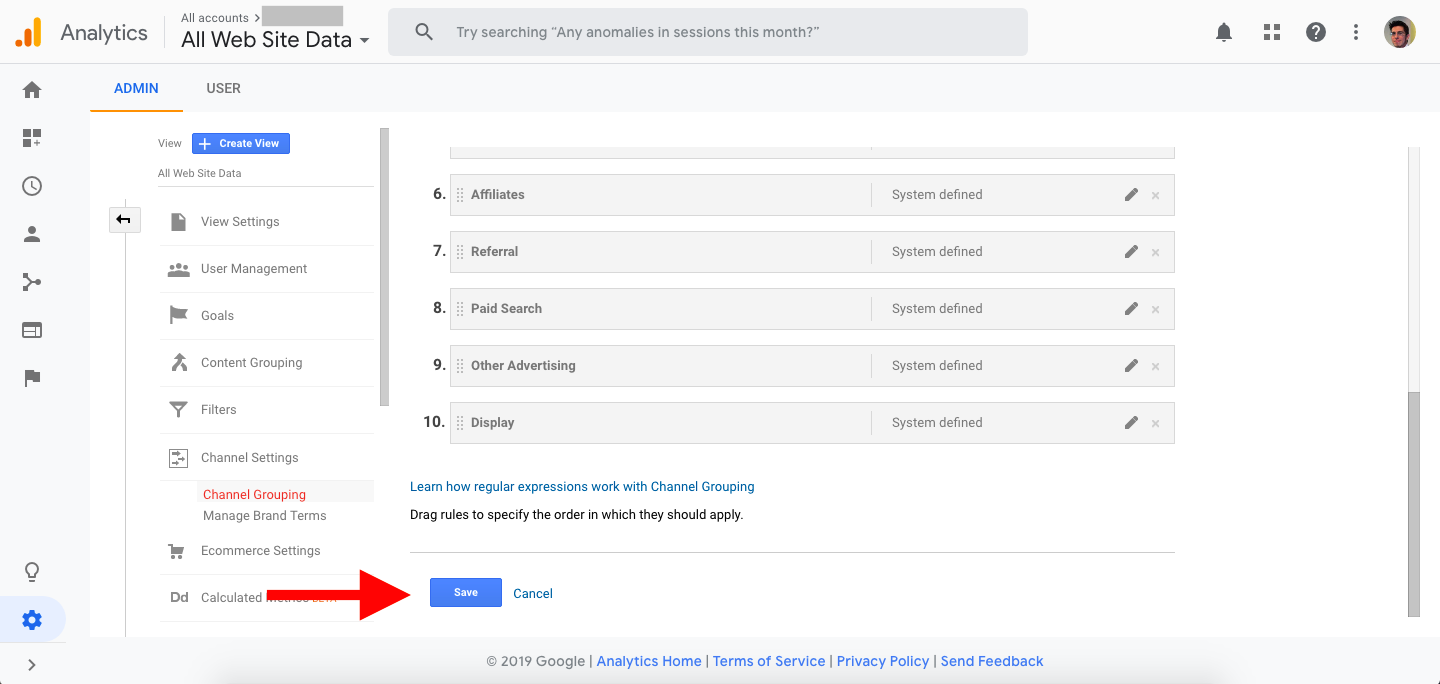The height and width of the screenshot is (684, 1440).
Task: Open the regular expressions with Channel Grouping link
Action: [582, 486]
